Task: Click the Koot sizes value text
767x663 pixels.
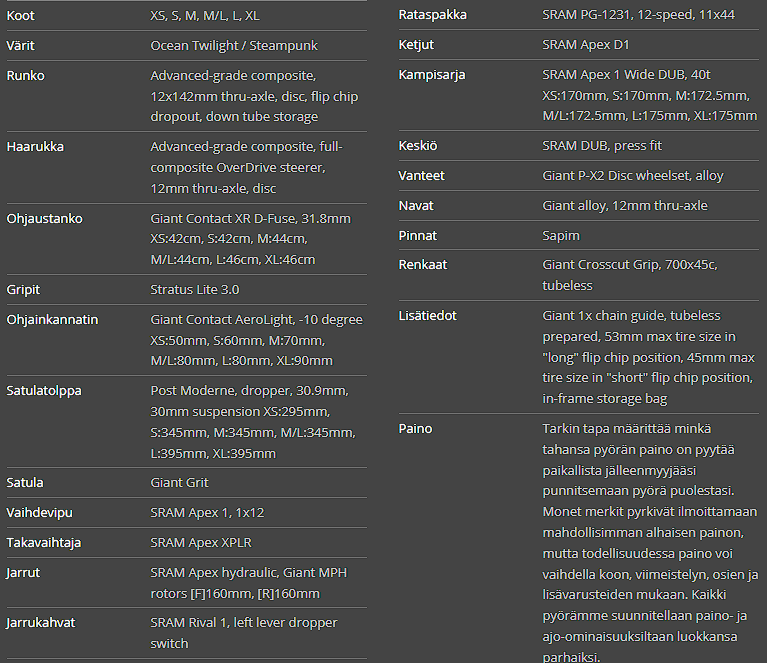Action: (x=205, y=16)
